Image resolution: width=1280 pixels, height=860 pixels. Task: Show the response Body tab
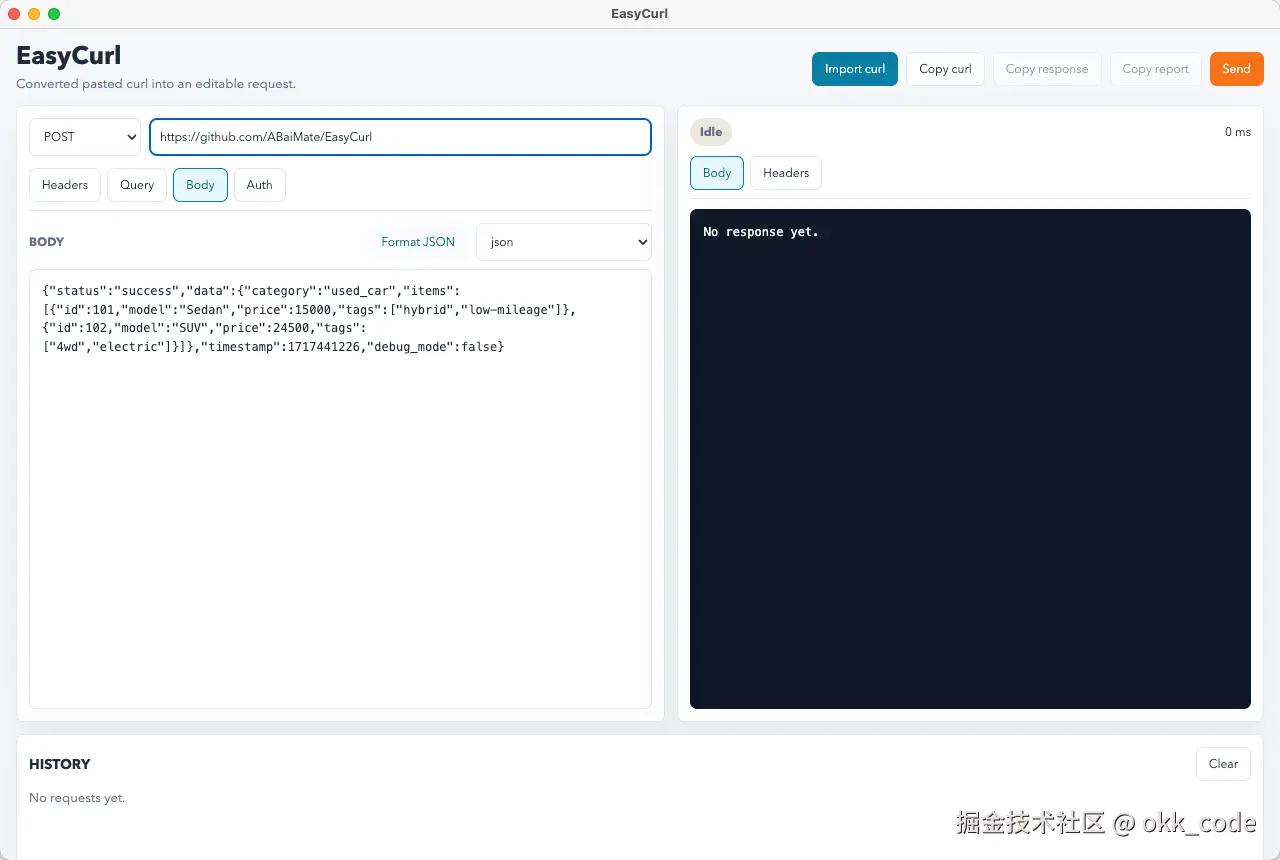tap(717, 173)
